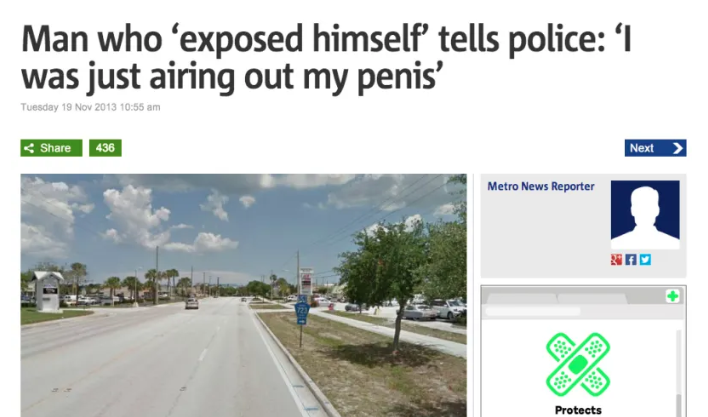
Task: Click the article headline about exposing himself
Action: tap(326, 58)
